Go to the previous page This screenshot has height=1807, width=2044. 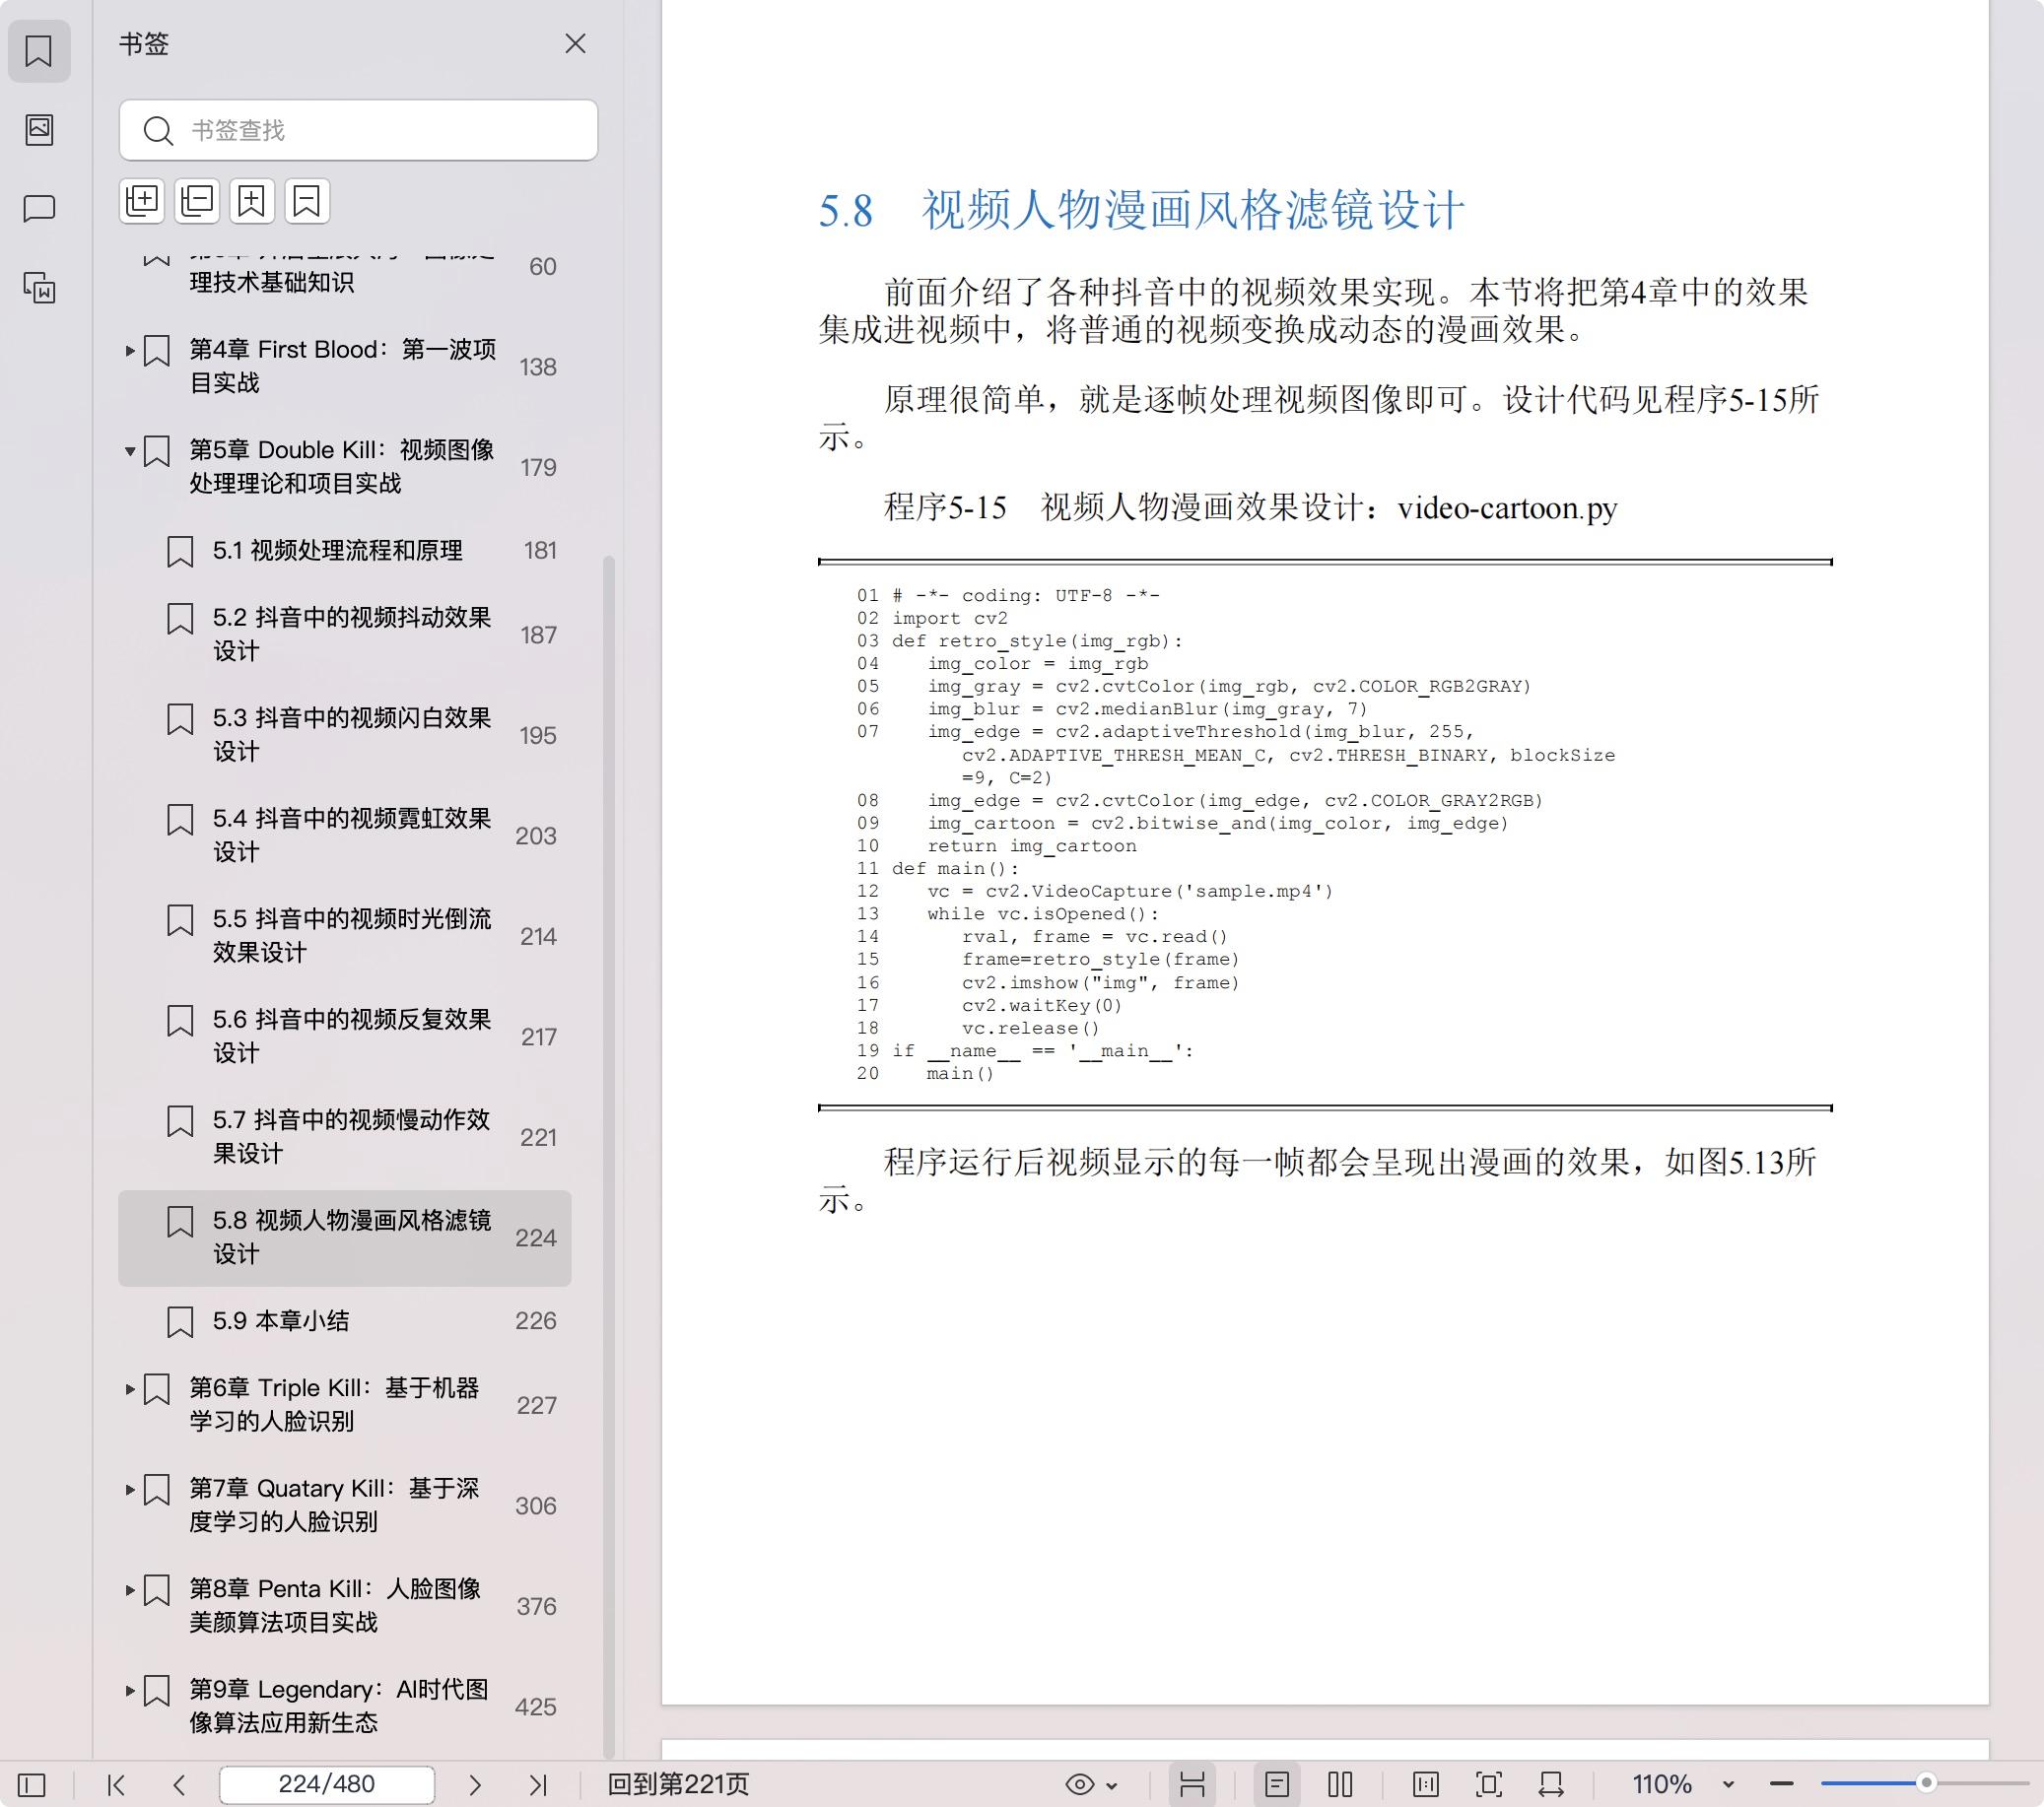click(x=179, y=1784)
